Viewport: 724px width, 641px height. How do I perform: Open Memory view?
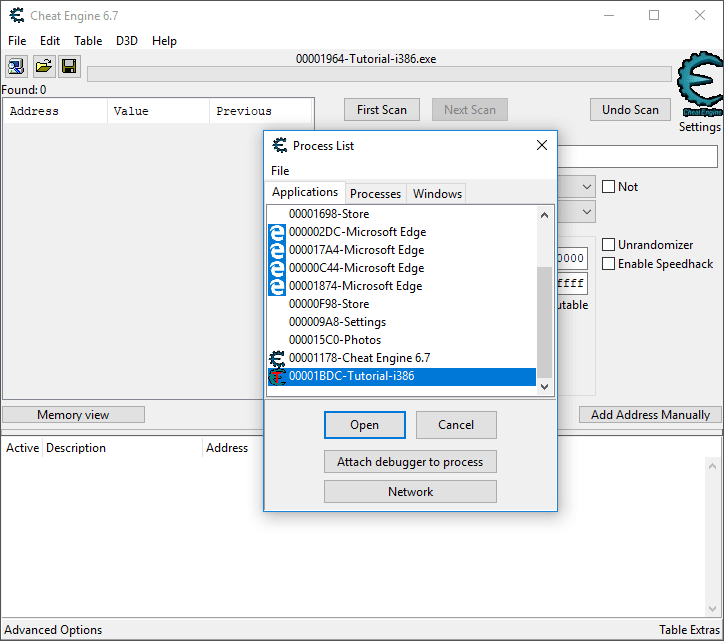[73, 415]
